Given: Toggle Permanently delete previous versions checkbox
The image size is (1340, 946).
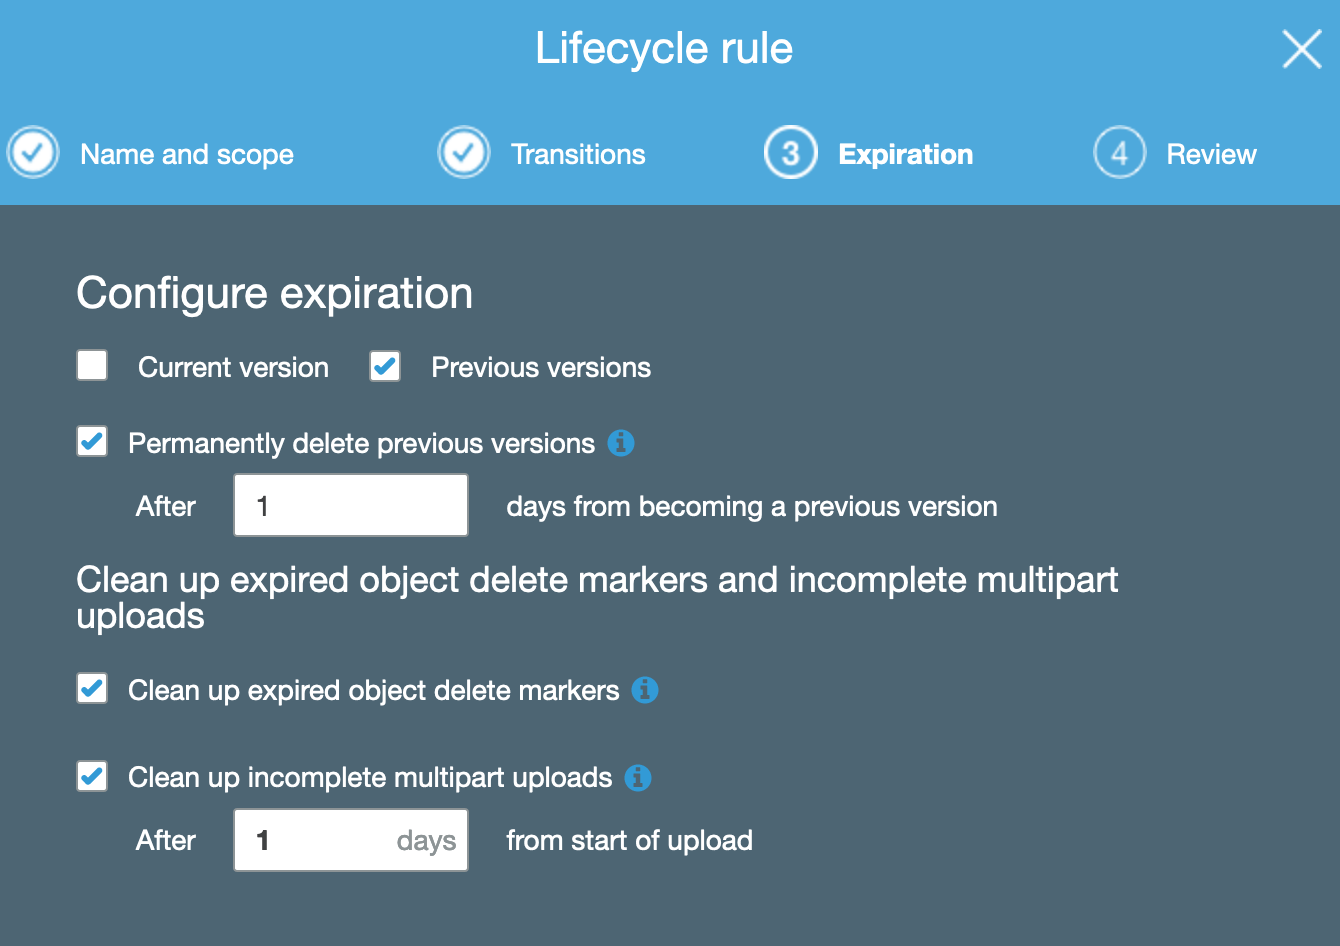Looking at the screenshot, I should click(92, 442).
